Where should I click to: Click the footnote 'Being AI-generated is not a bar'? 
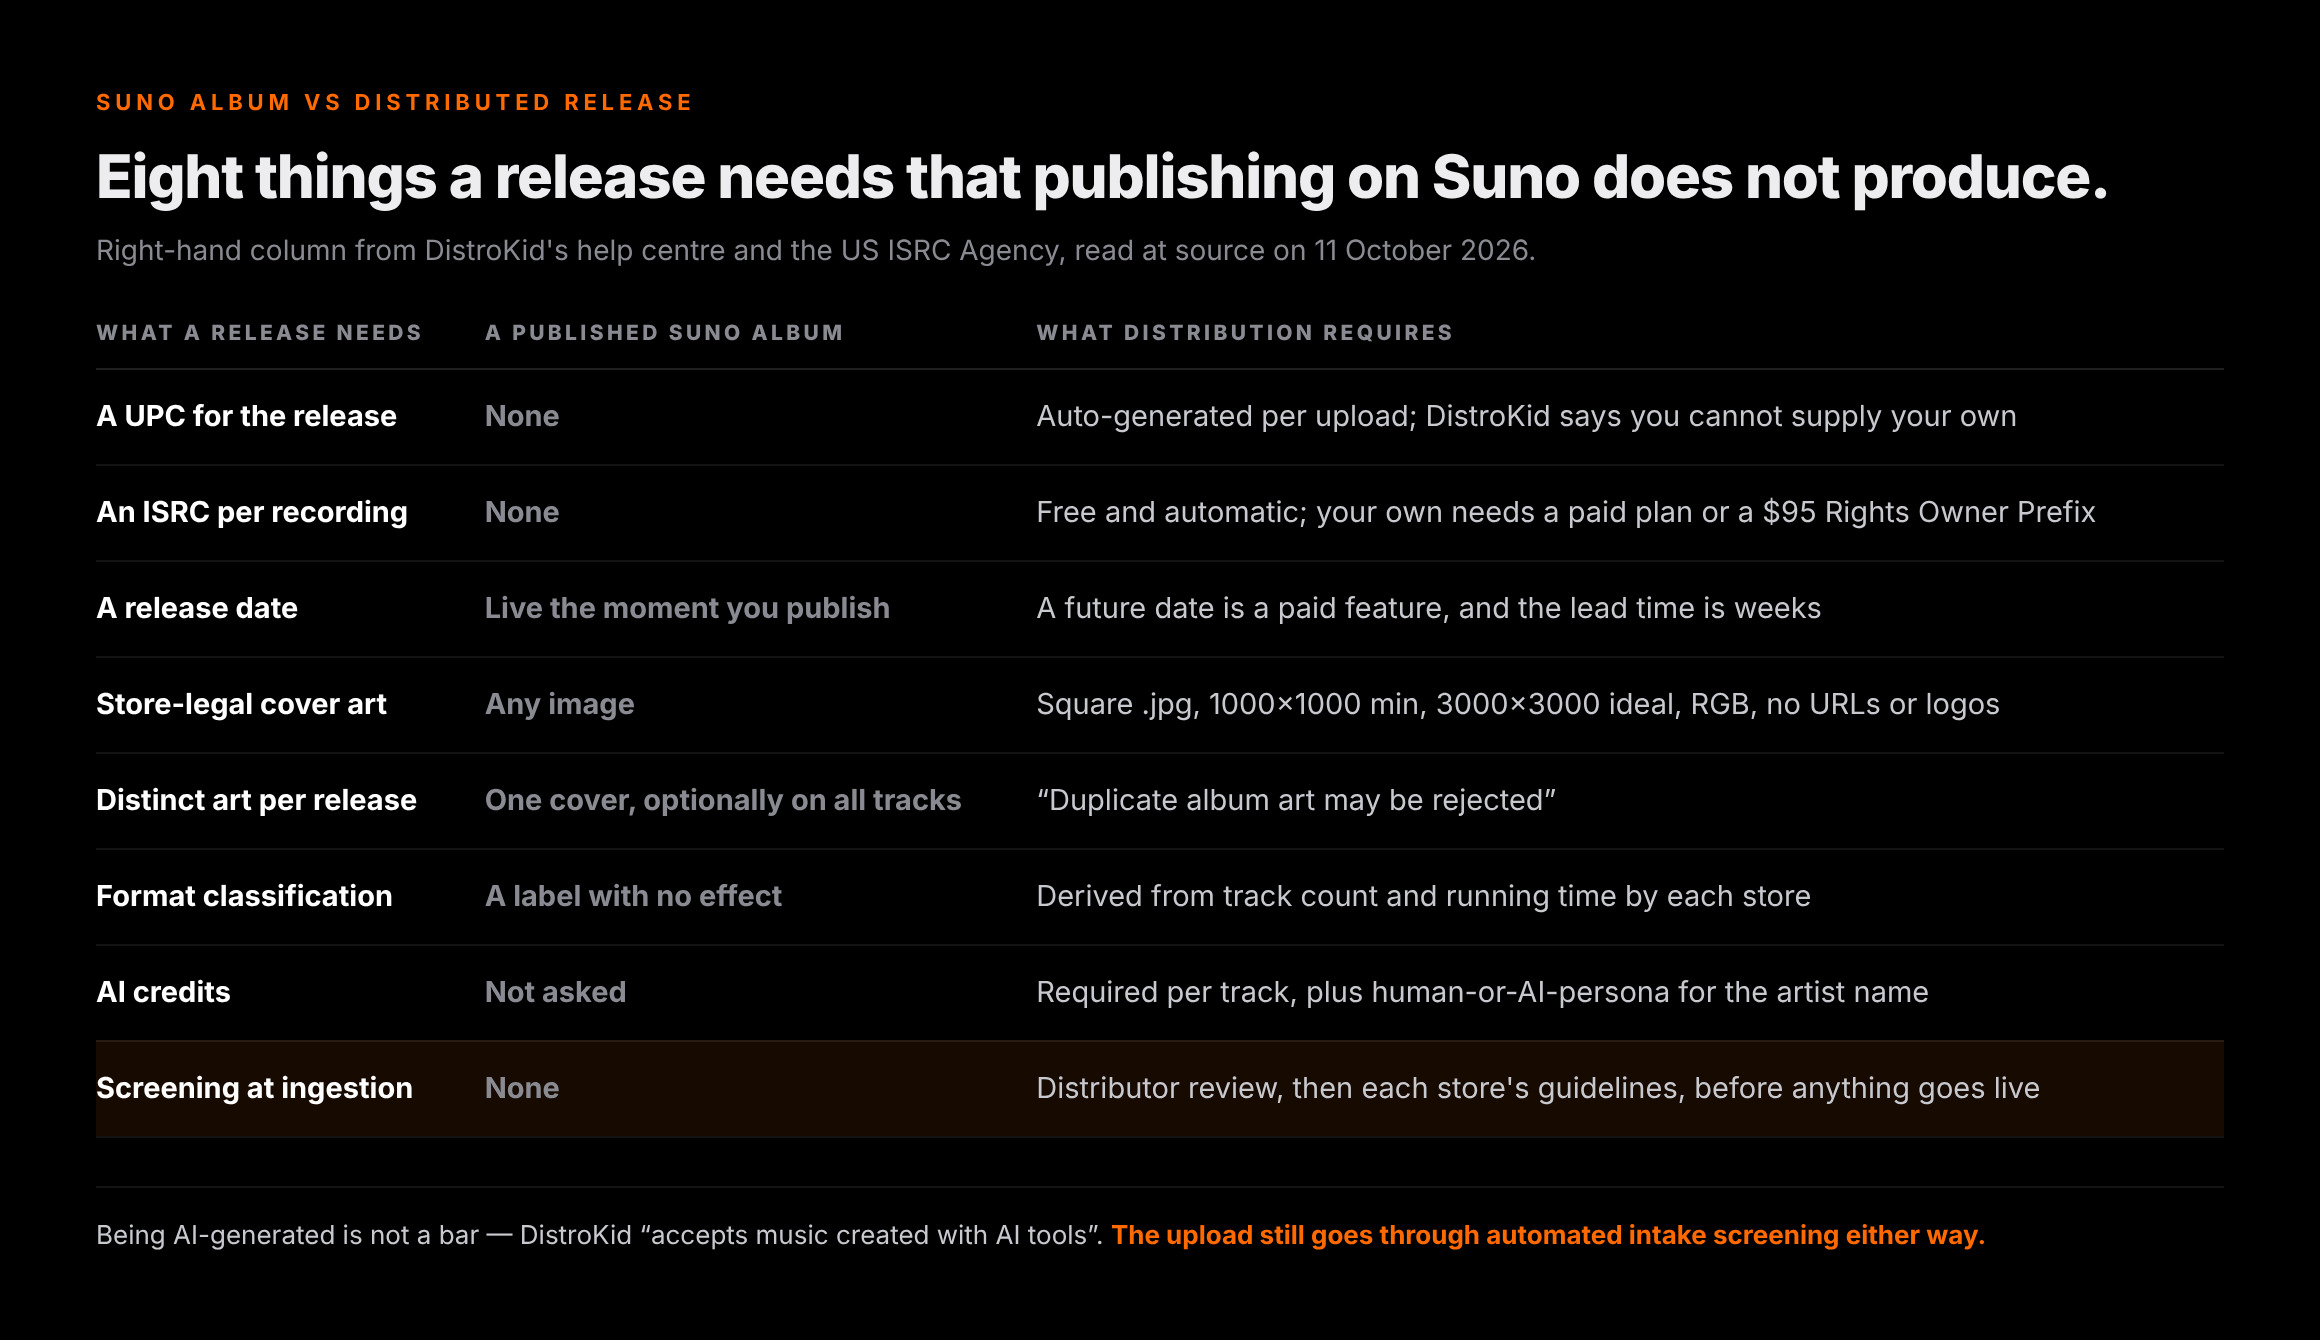(599, 1235)
